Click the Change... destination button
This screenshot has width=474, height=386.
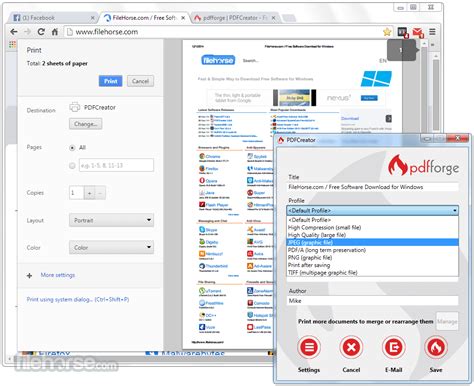[86, 124]
